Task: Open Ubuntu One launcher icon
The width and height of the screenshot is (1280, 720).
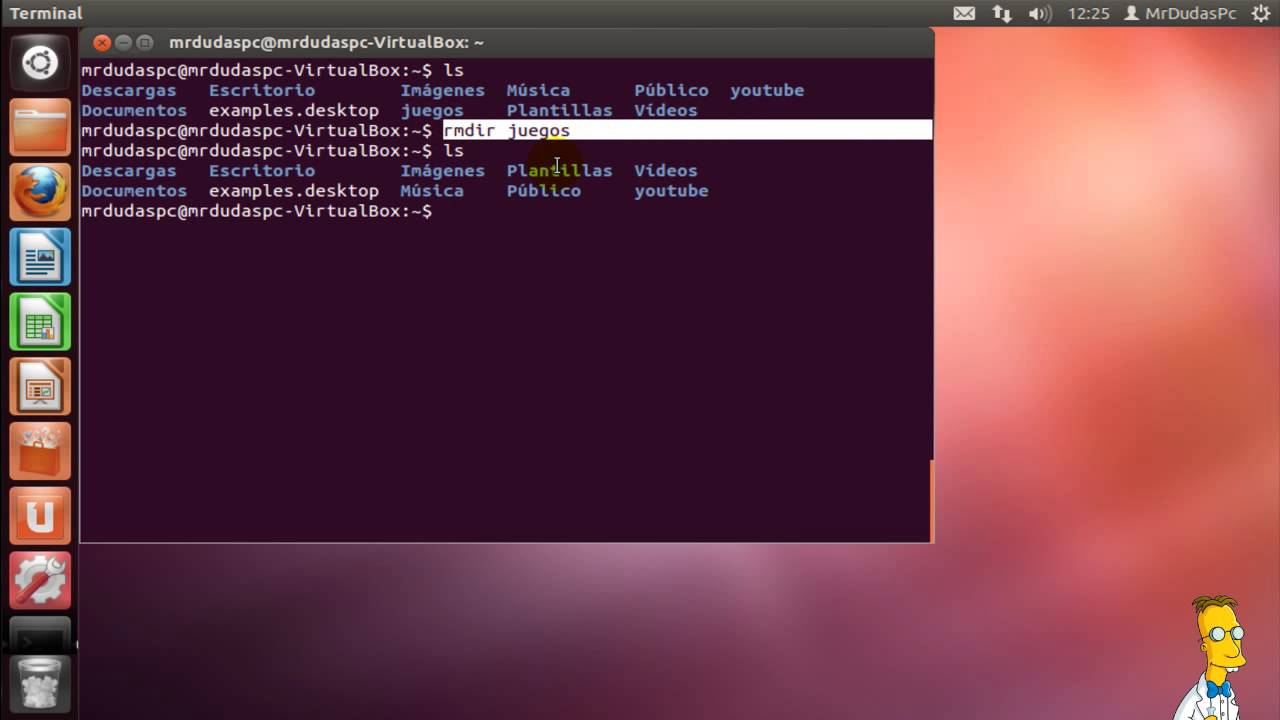Action: pos(40,516)
